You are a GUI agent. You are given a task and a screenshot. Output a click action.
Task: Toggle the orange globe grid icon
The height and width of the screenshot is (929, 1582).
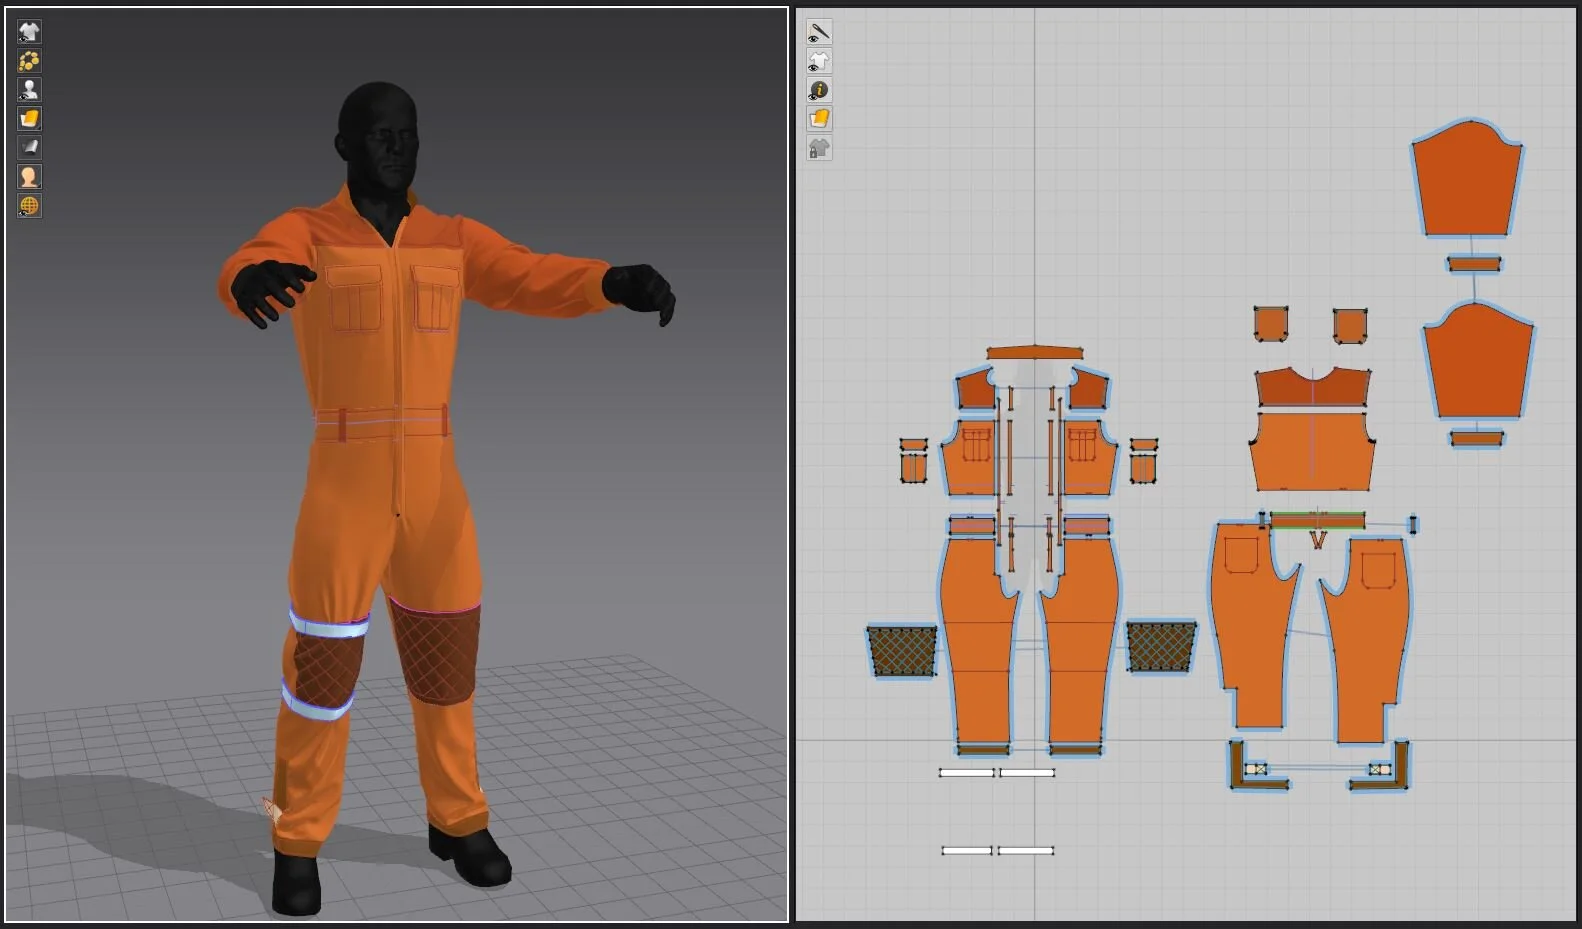(29, 206)
